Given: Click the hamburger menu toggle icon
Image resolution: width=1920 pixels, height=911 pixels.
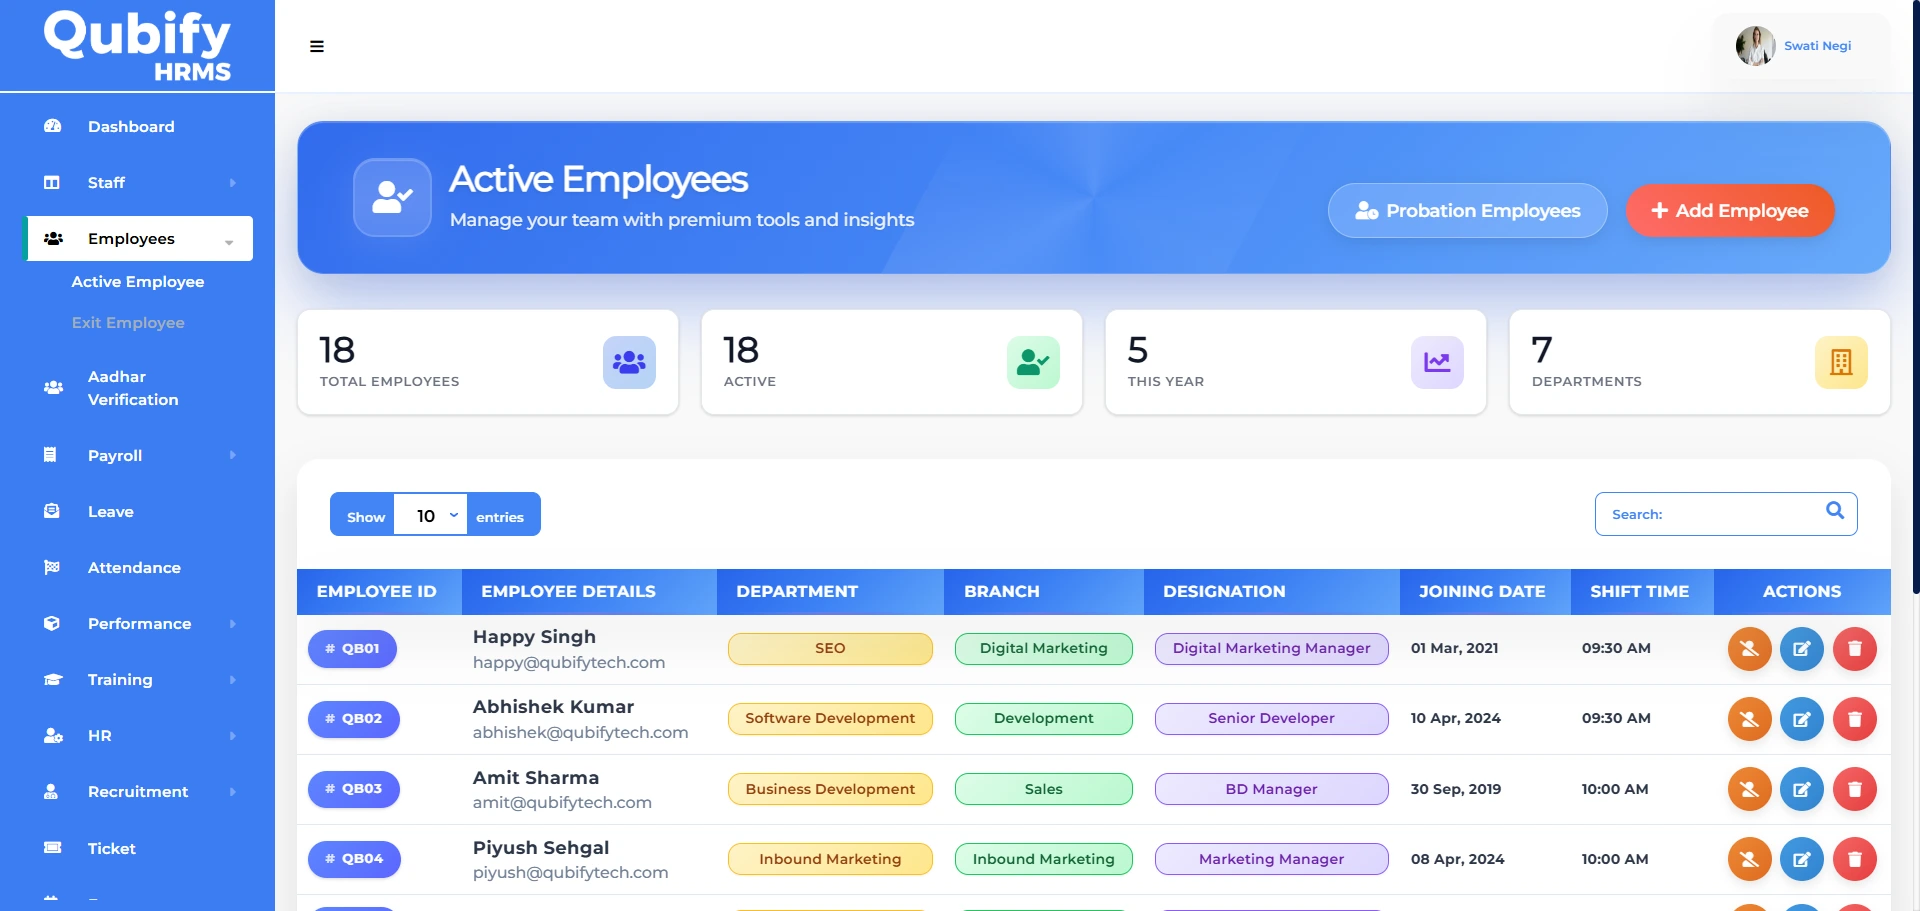Looking at the screenshot, I should tap(317, 46).
